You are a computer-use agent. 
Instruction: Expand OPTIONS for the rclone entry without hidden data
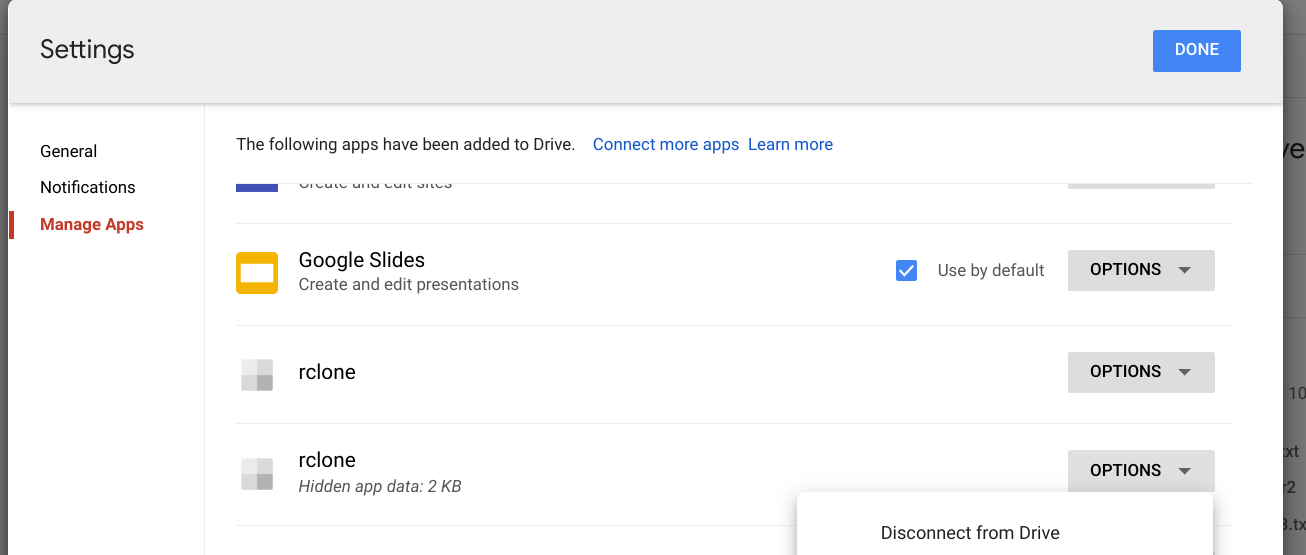click(1141, 372)
